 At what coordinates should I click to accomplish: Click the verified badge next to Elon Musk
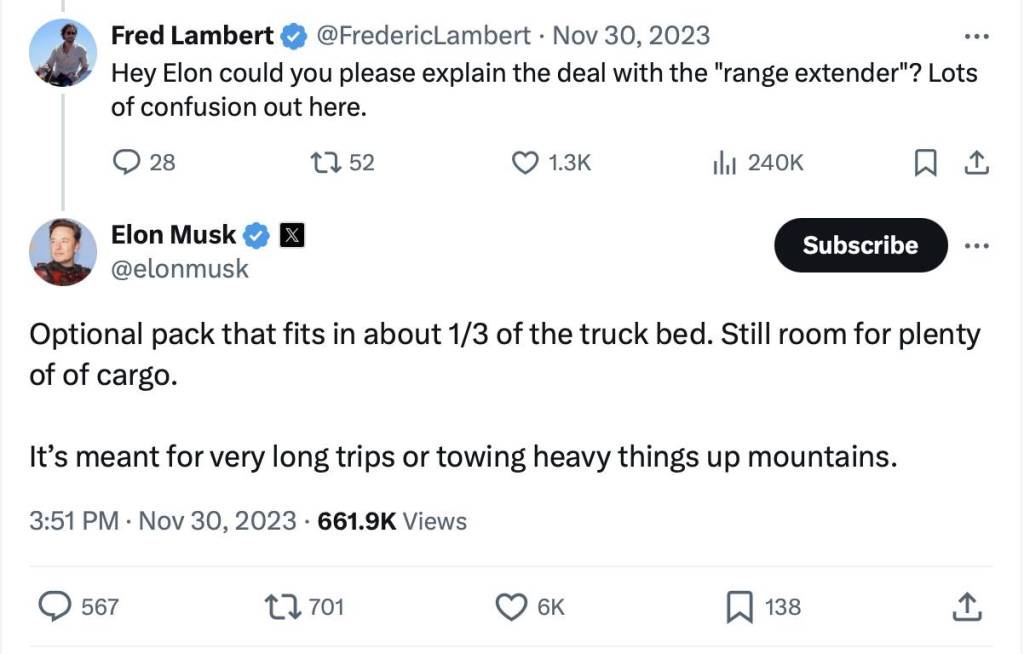(257, 235)
